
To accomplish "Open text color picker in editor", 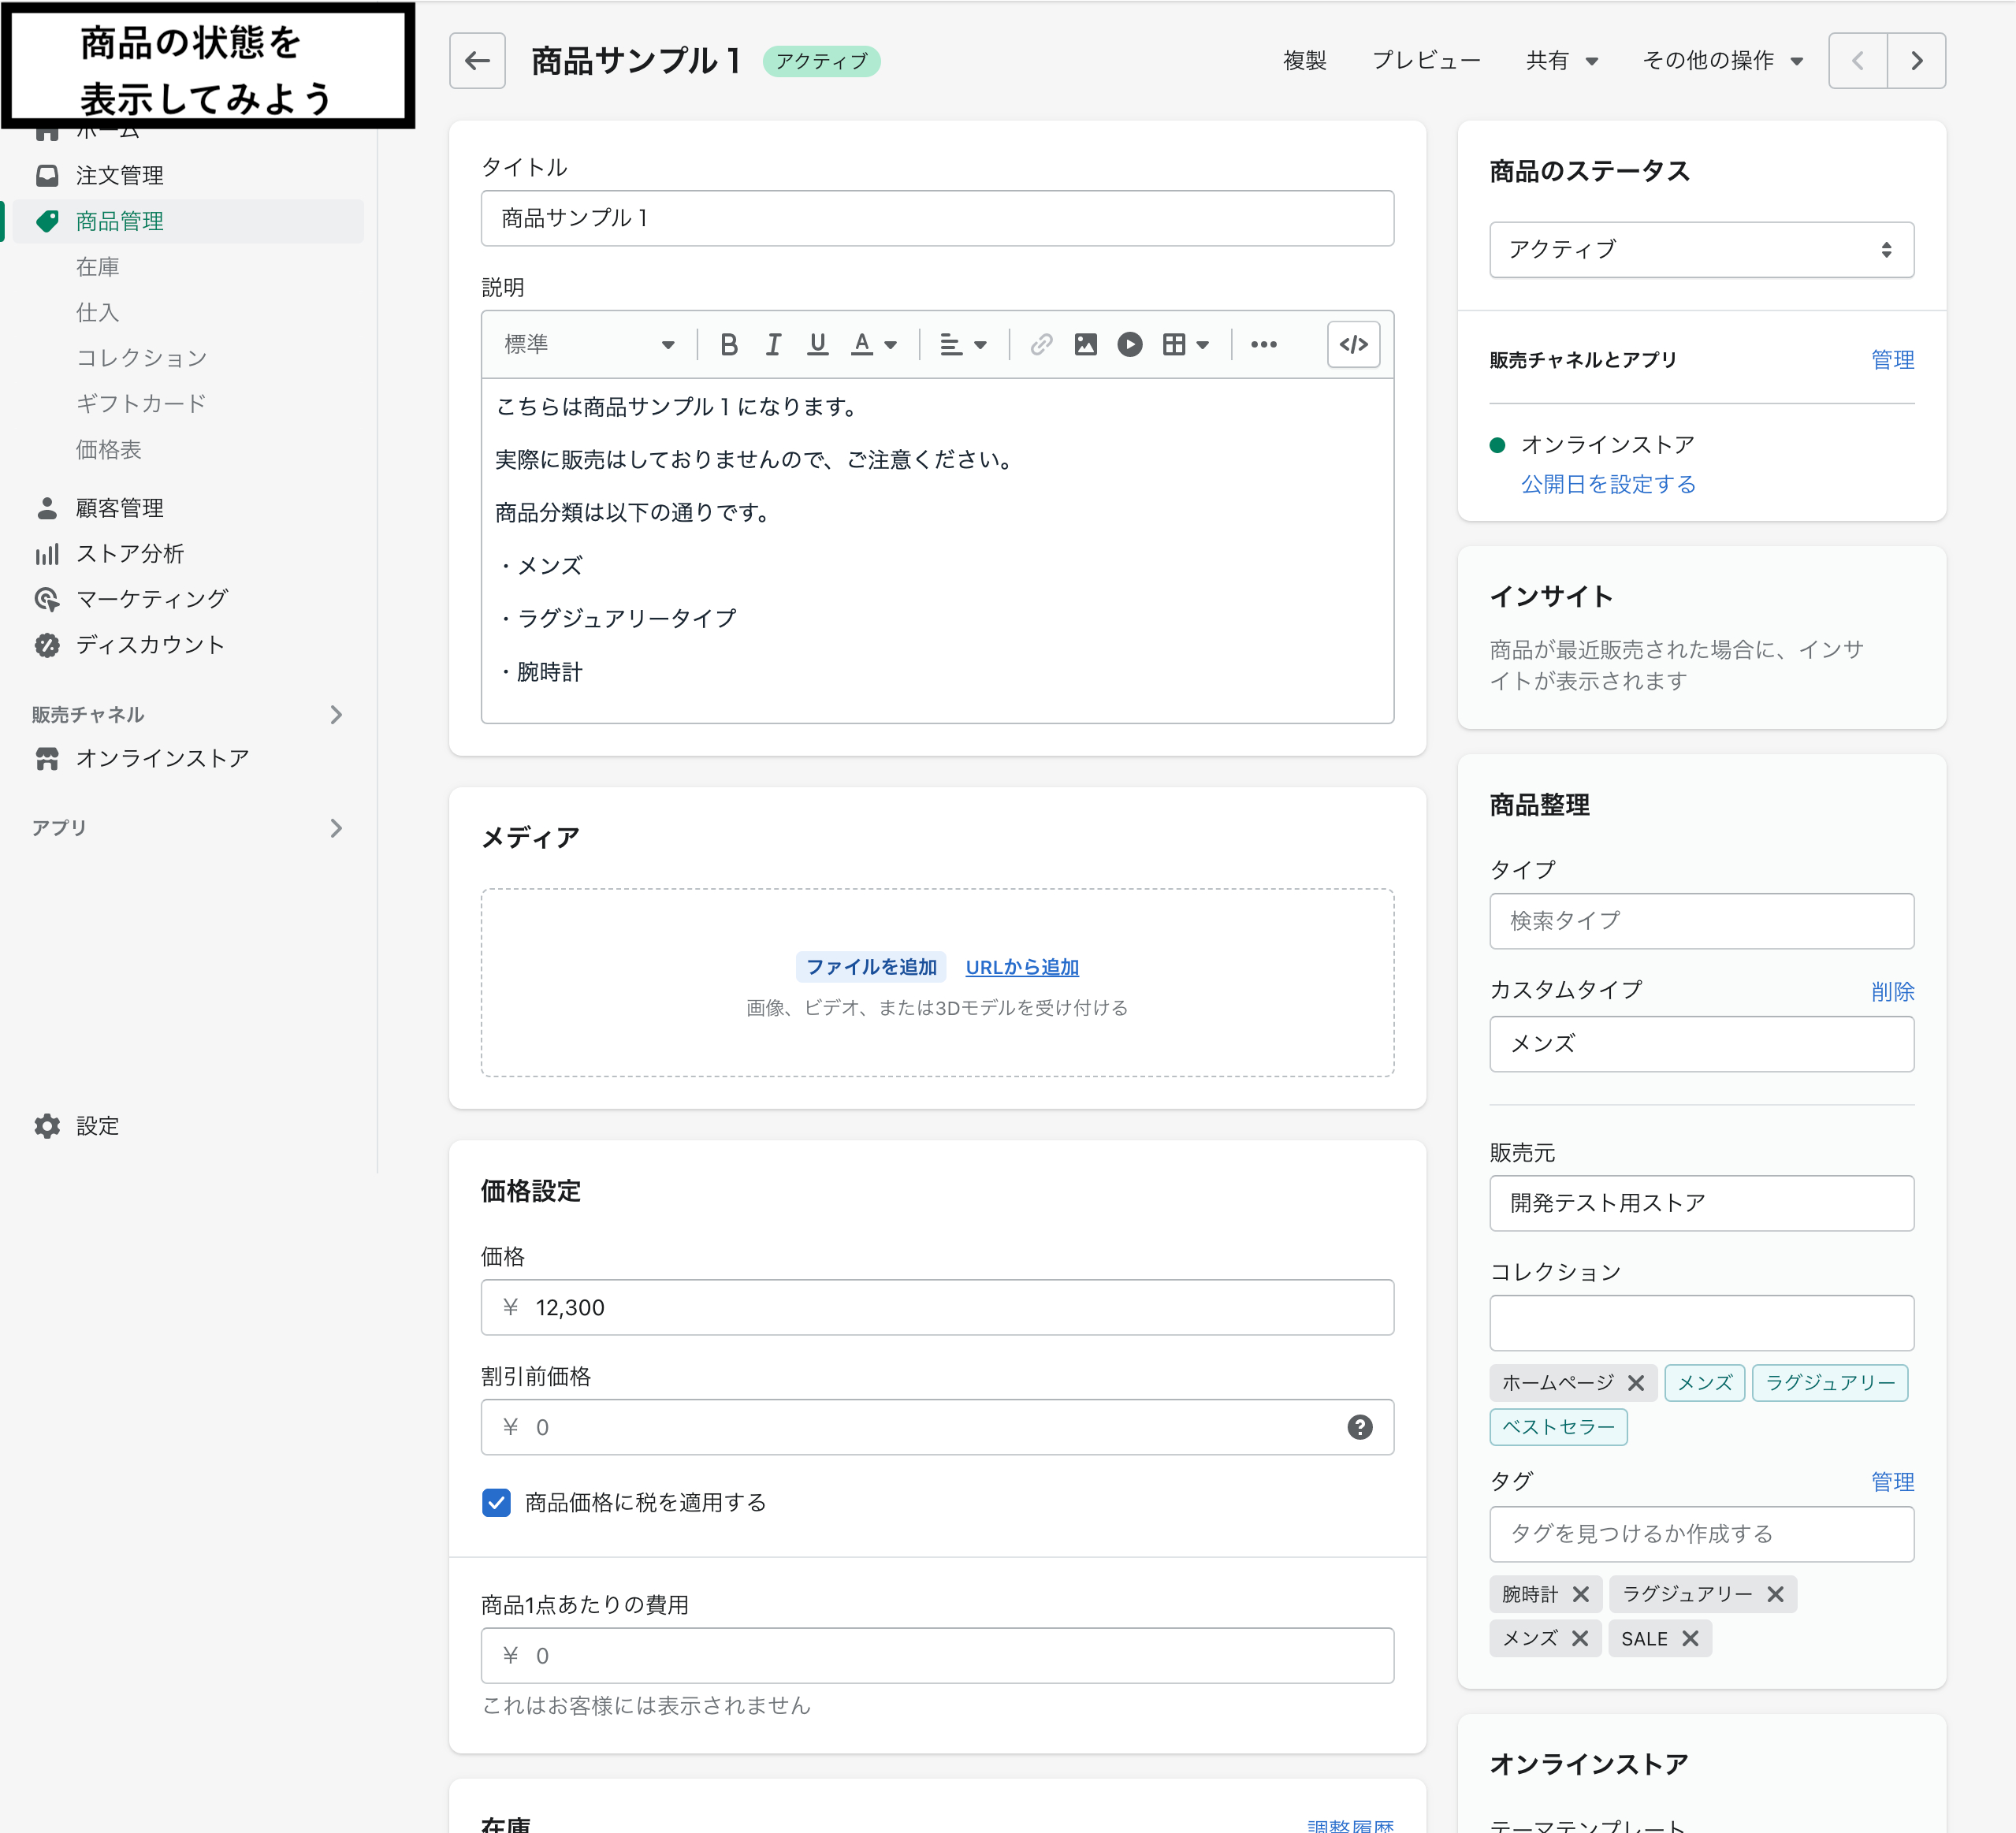I will pos(874,345).
